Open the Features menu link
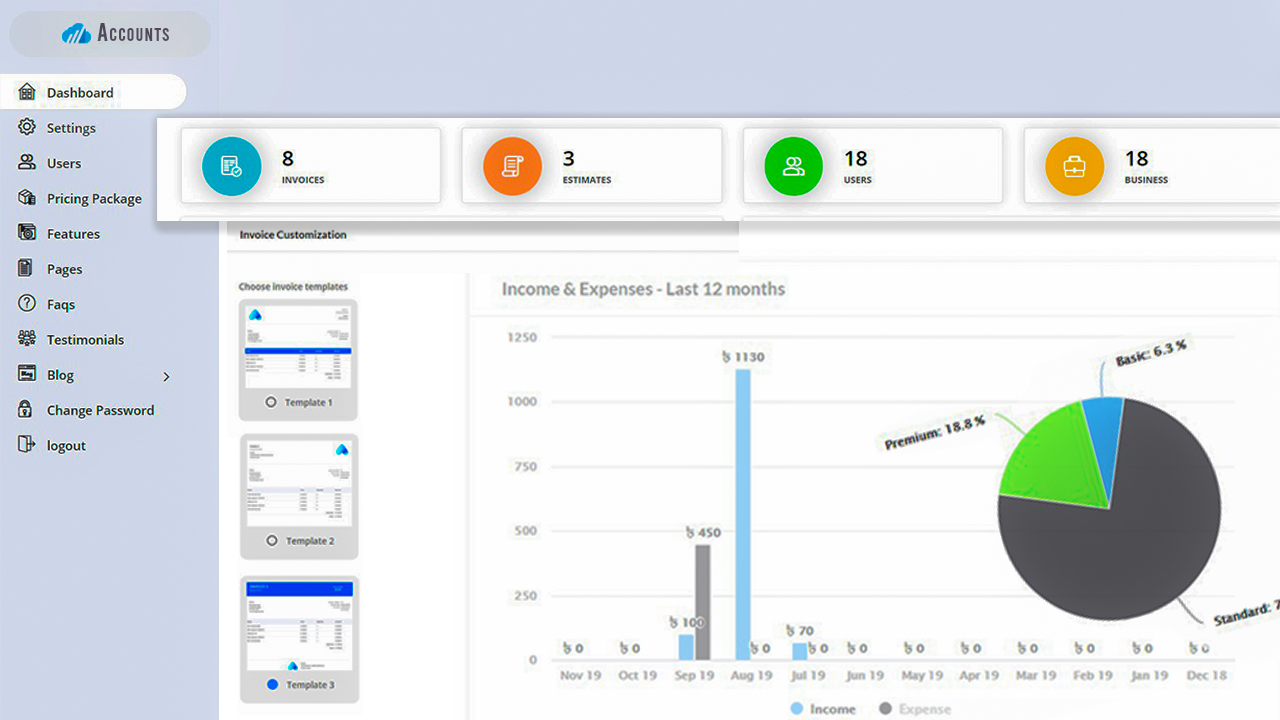Image resolution: width=1280 pixels, height=720 pixels. pyautogui.click(x=73, y=234)
